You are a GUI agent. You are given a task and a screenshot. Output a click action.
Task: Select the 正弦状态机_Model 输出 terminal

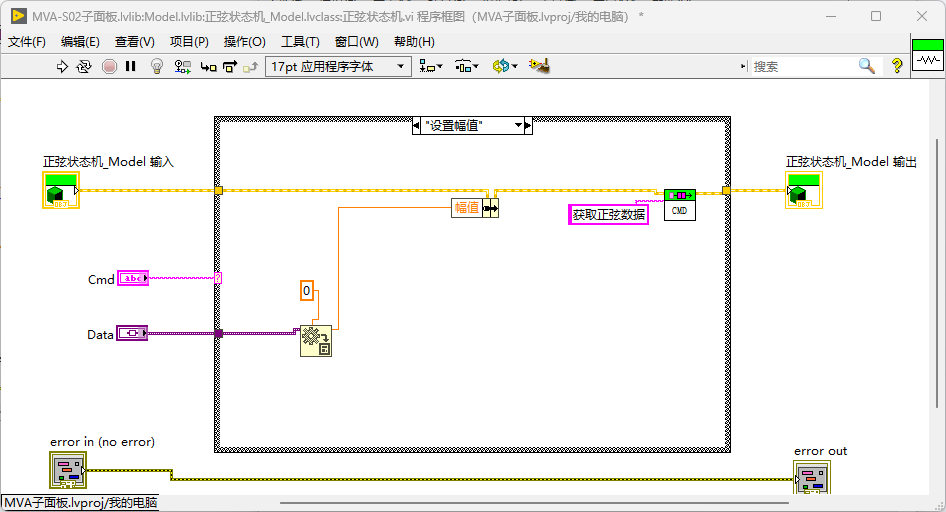tap(804, 190)
